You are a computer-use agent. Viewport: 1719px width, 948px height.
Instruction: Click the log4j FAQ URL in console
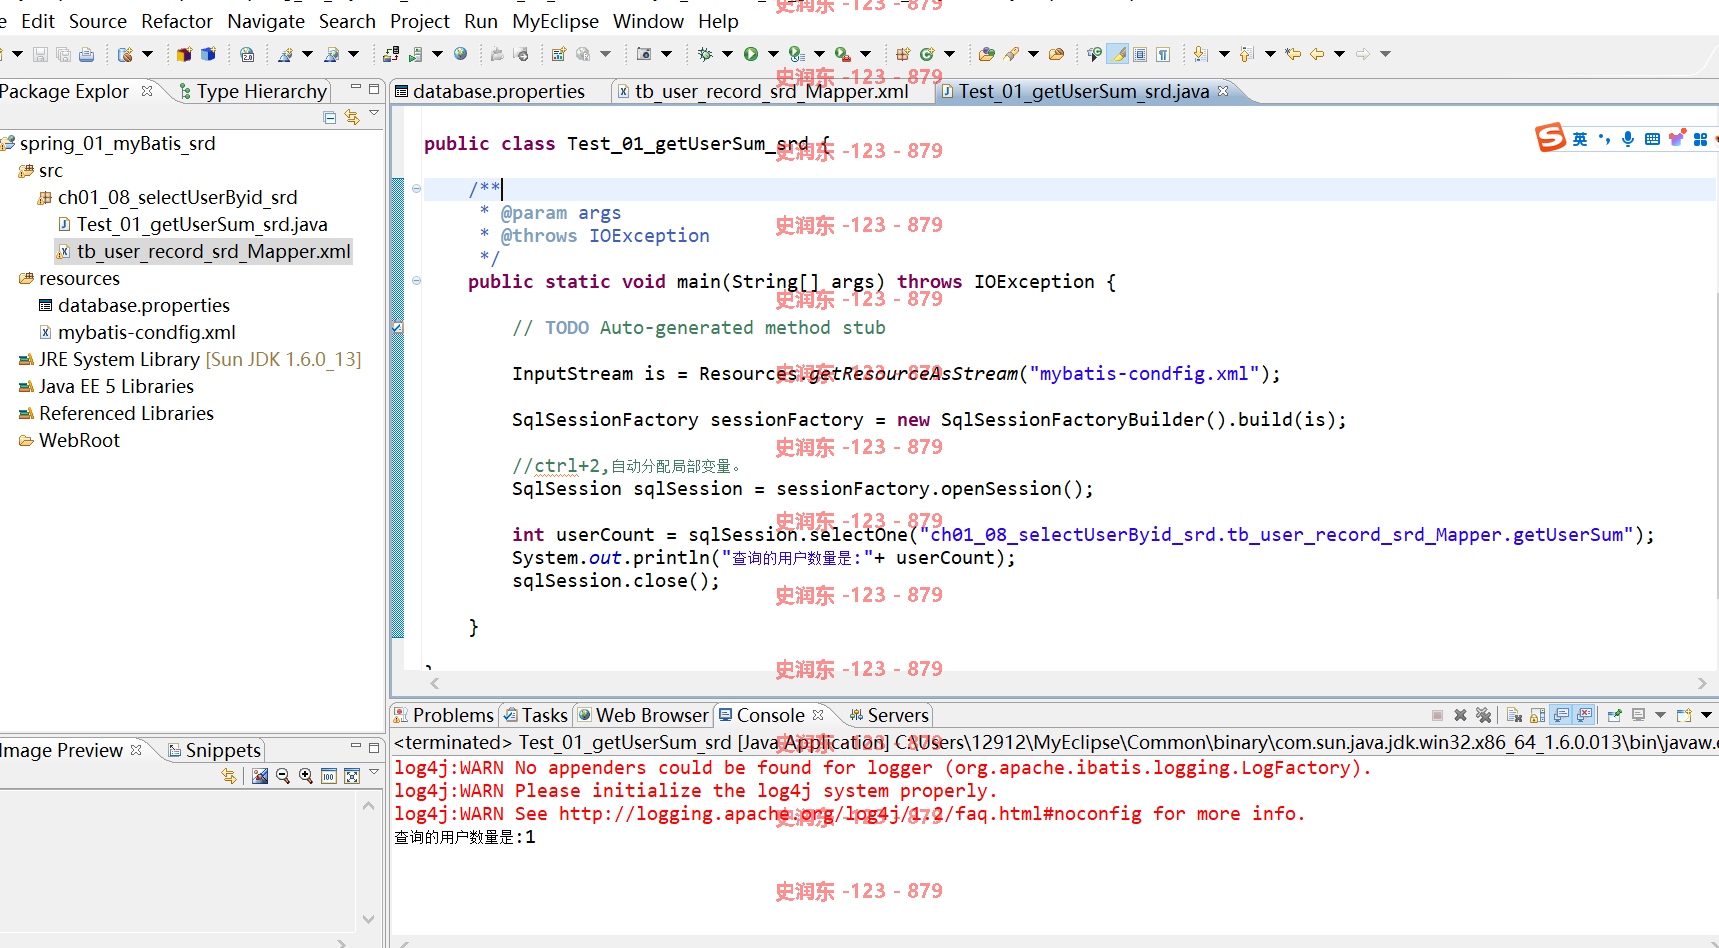(x=850, y=813)
